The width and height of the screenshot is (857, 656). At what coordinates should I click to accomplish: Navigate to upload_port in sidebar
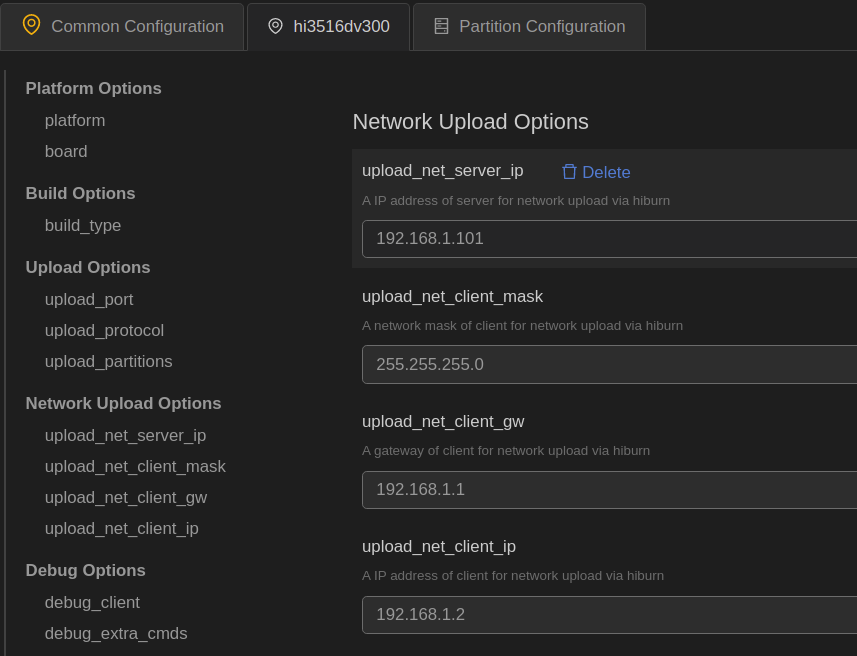pos(89,299)
